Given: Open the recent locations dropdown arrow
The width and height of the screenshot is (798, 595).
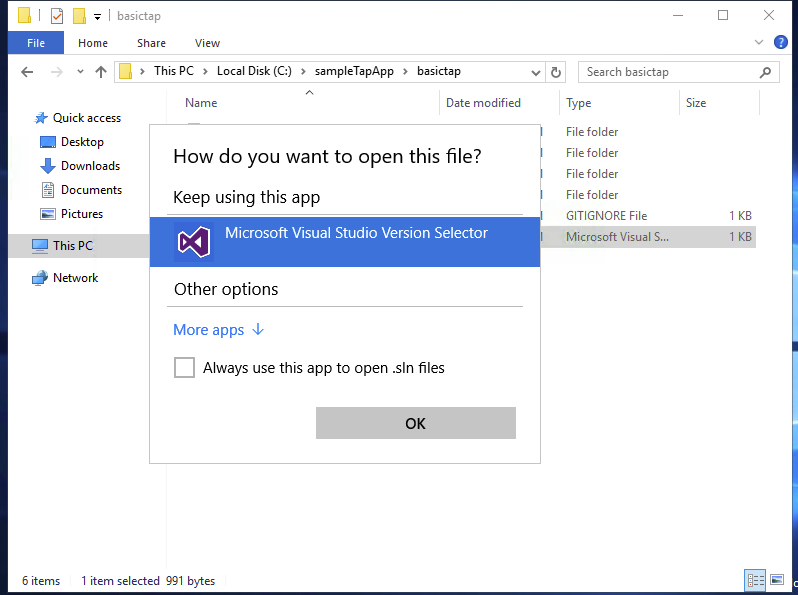Looking at the screenshot, I should pos(80,72).
